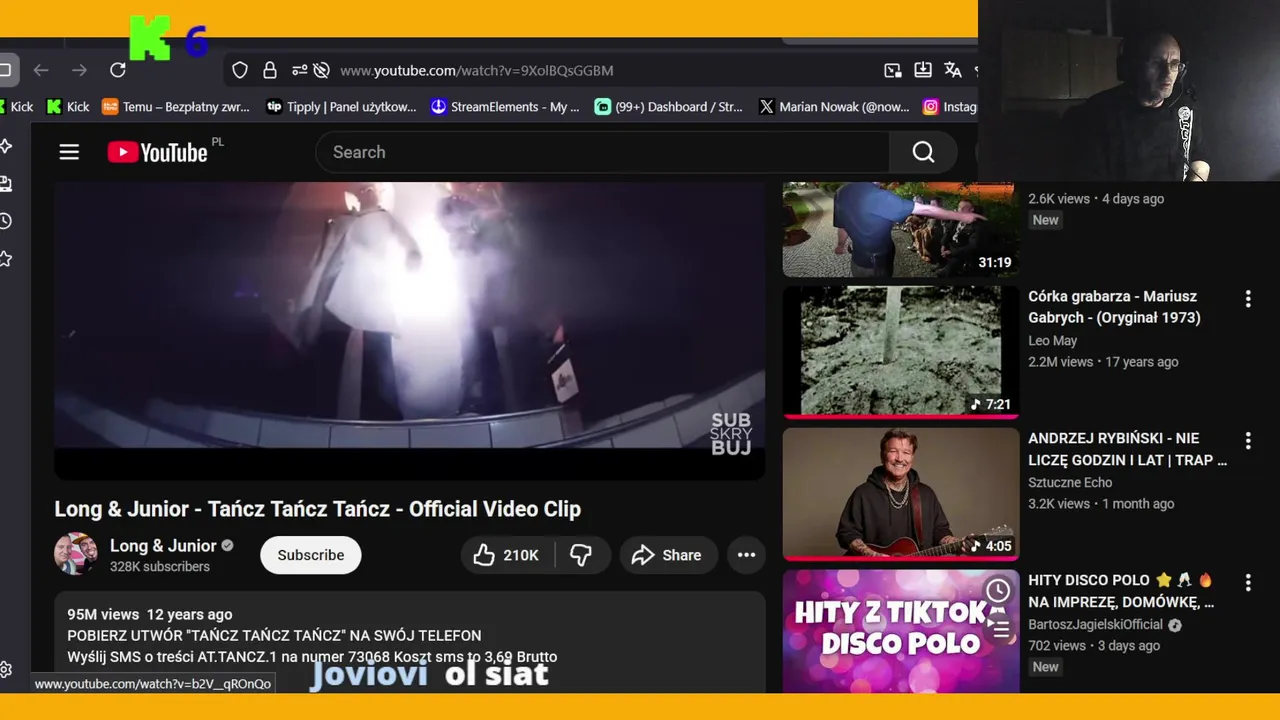Click Leo May channel name

[x=1052, y=341]
